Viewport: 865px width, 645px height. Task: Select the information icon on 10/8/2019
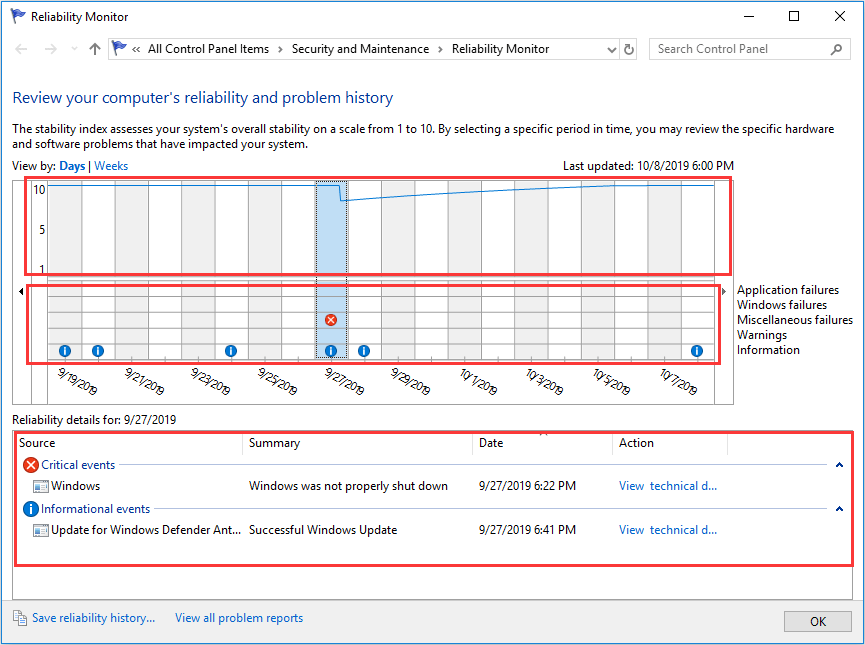click(697, 351)
